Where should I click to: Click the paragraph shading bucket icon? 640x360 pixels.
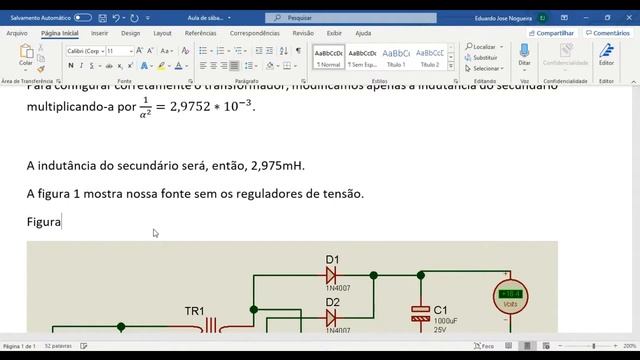coord(270,66)
